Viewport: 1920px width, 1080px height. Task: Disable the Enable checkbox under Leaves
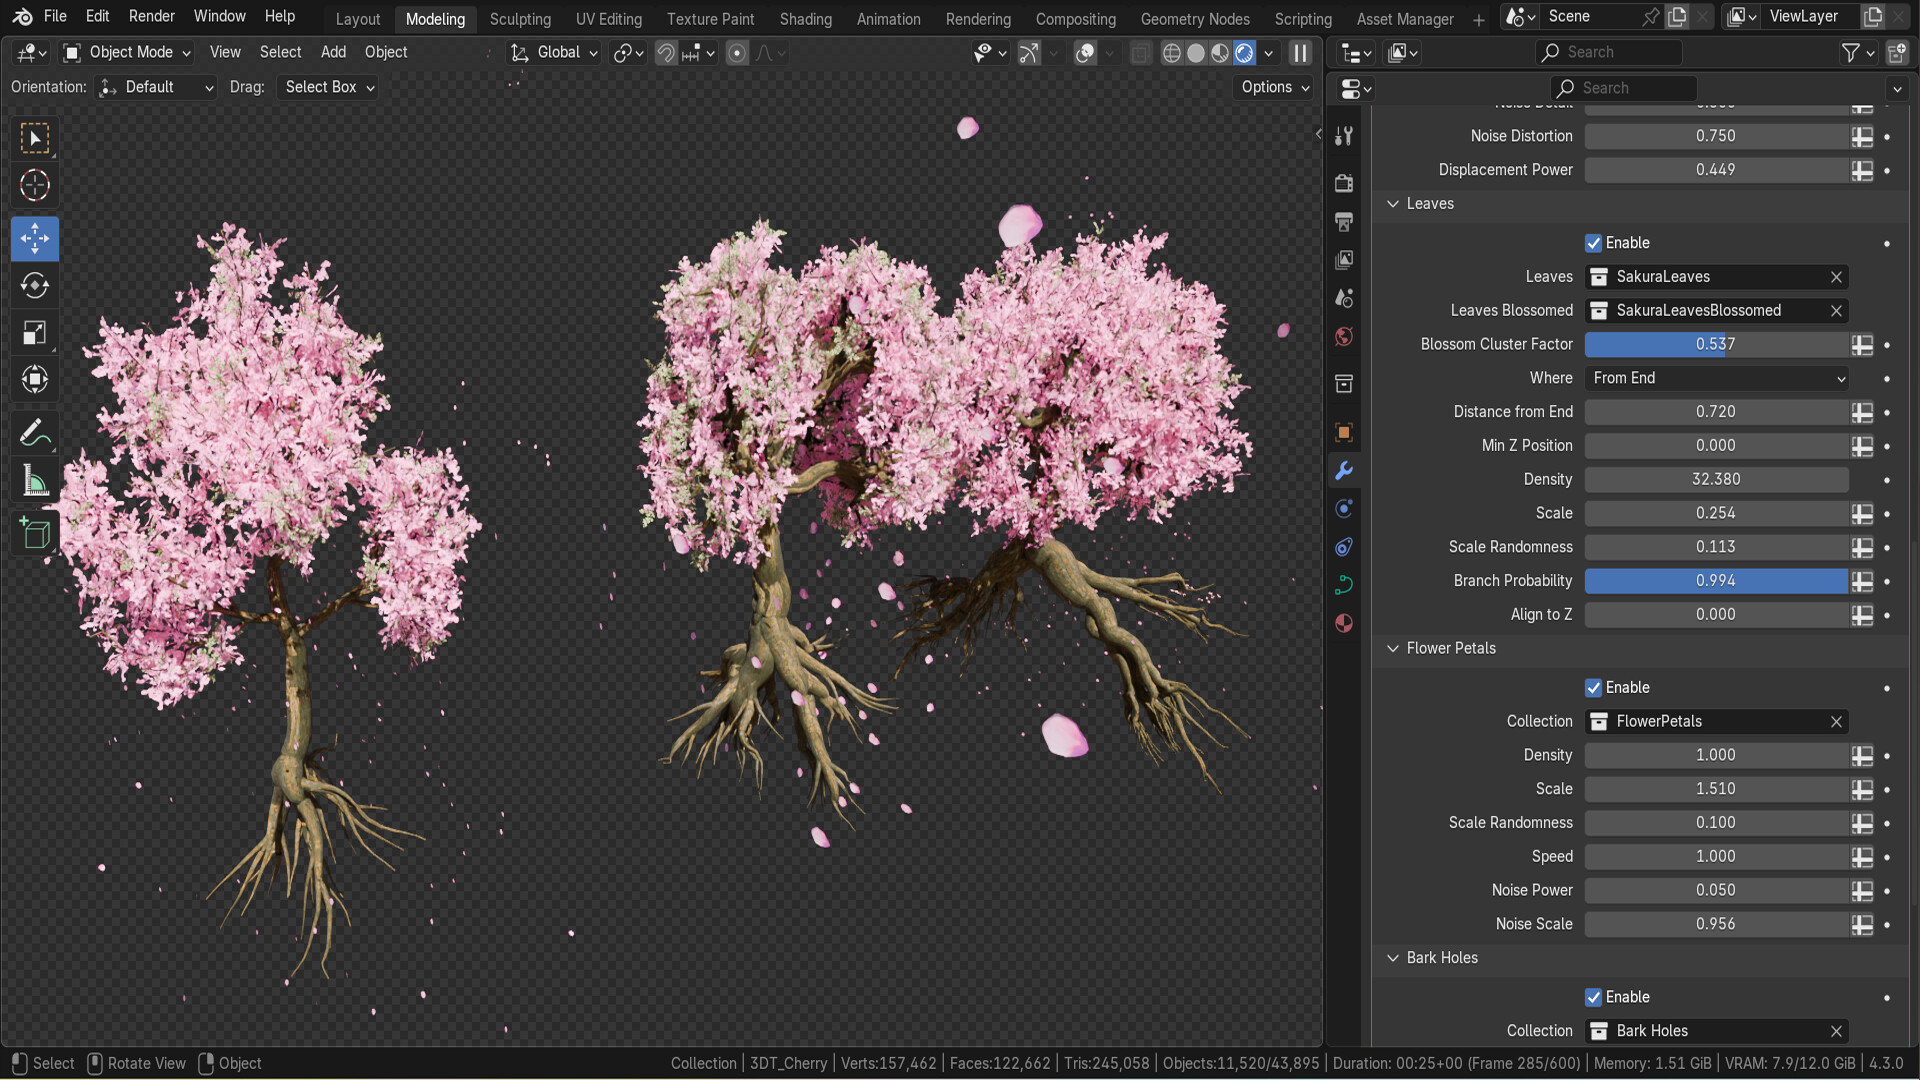1595,243
